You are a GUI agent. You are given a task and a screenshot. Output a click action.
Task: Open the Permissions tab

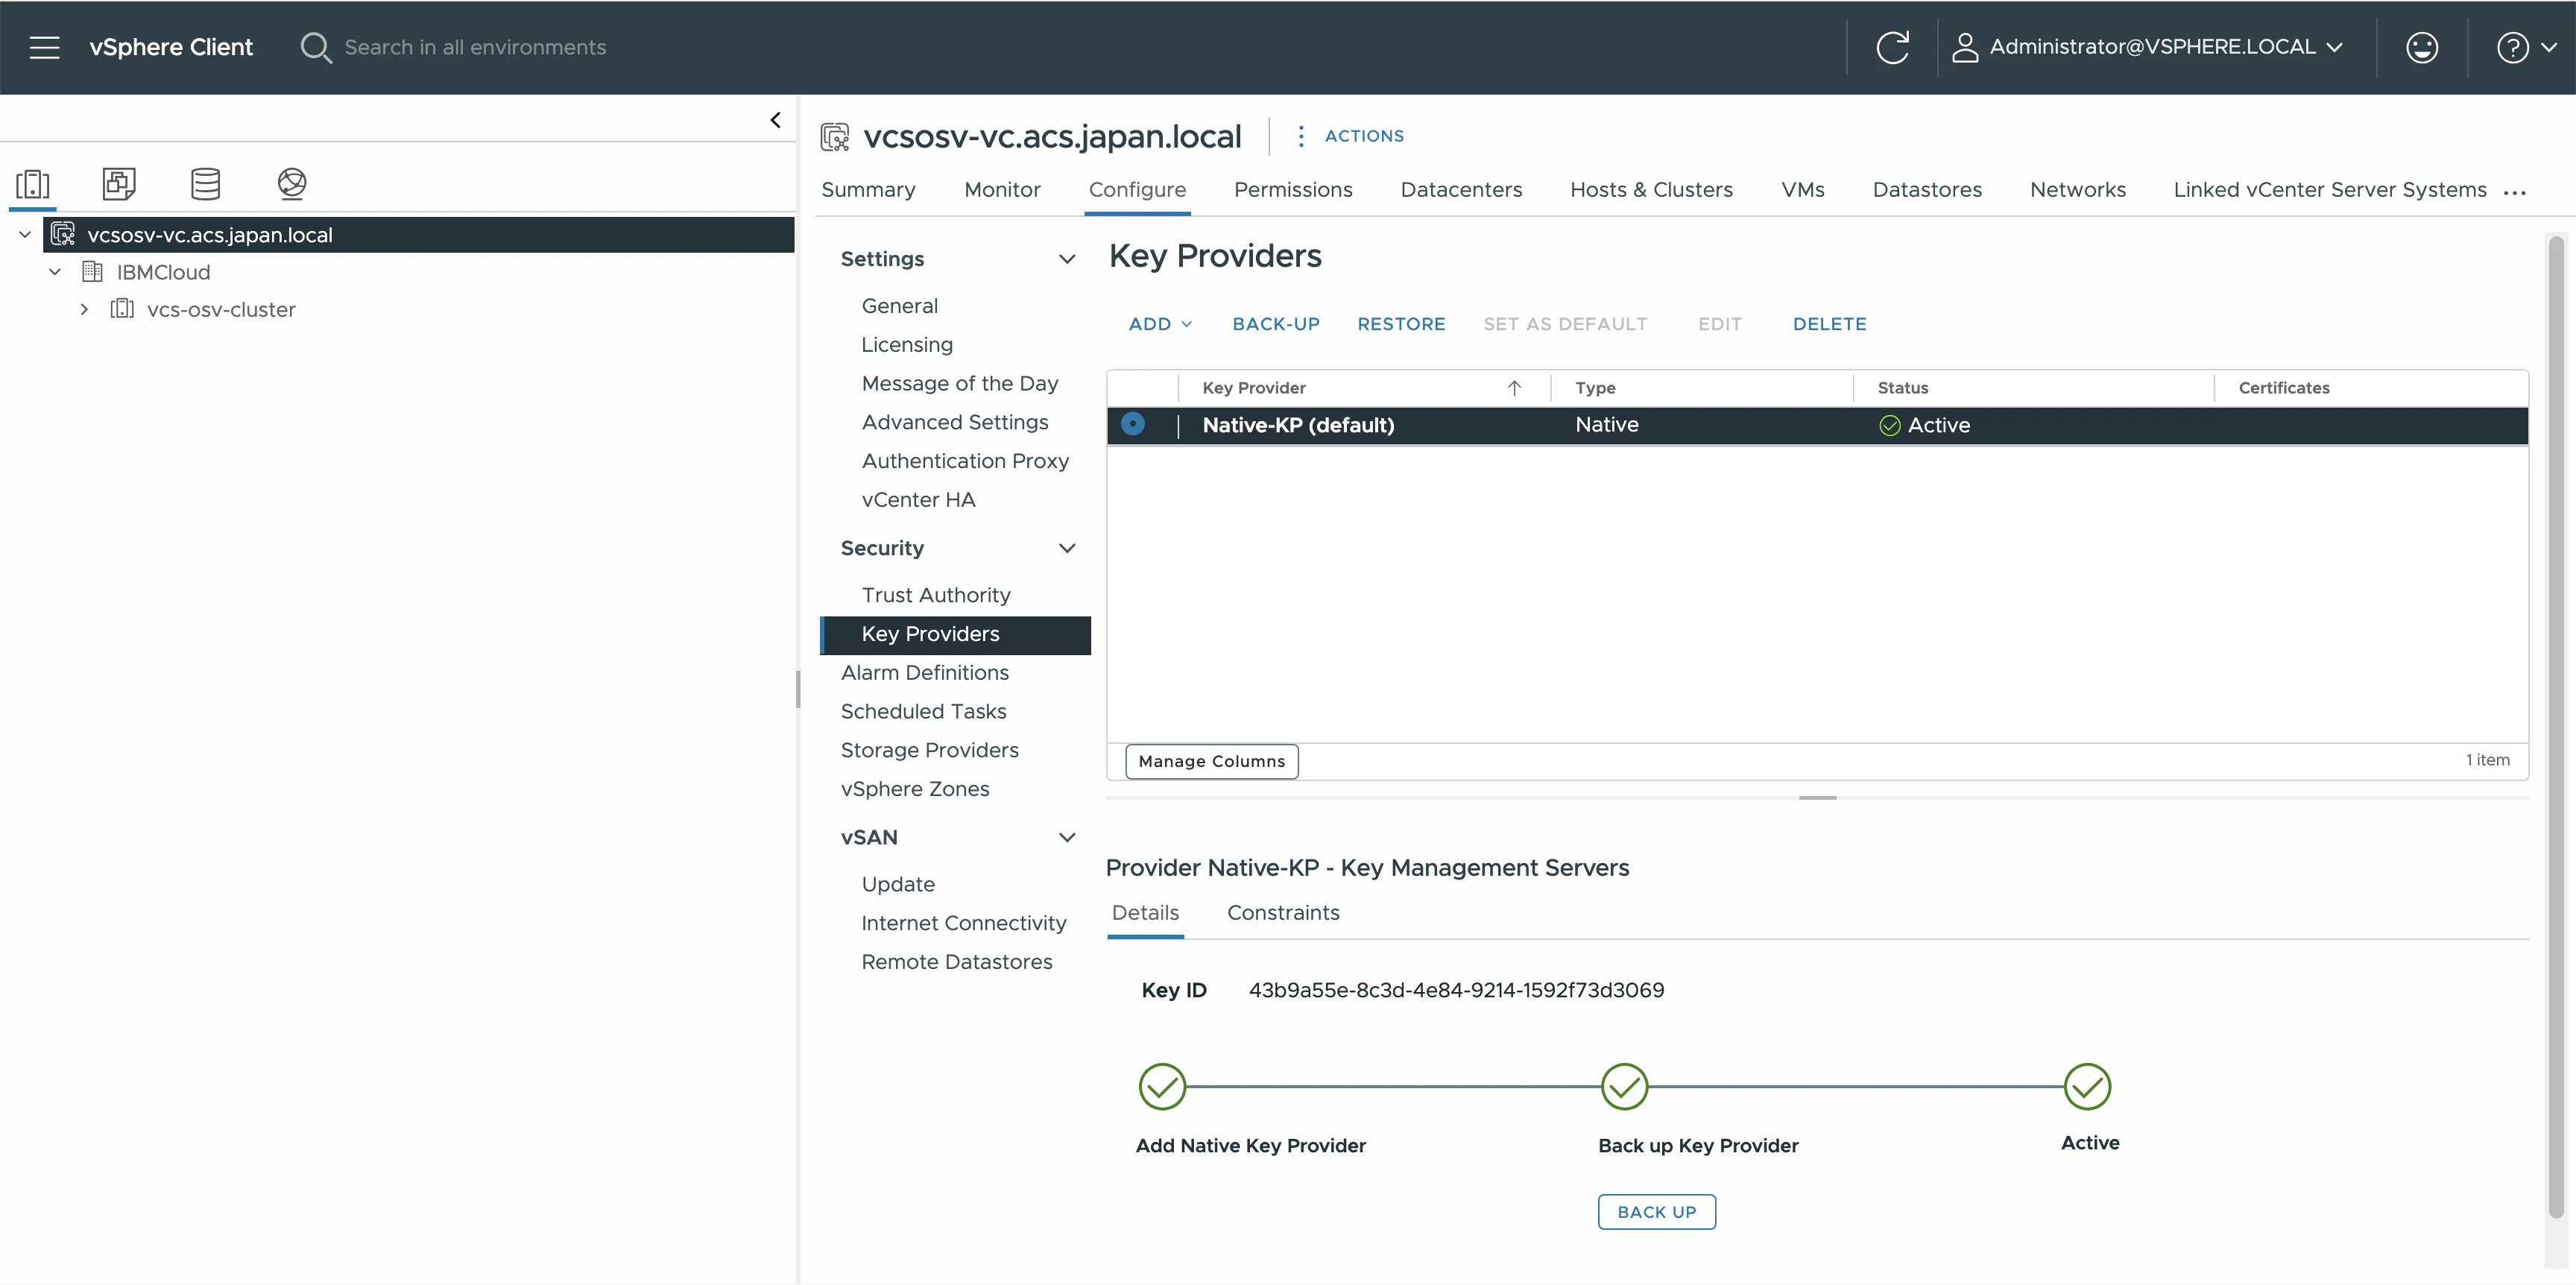tap(1293, 190)
